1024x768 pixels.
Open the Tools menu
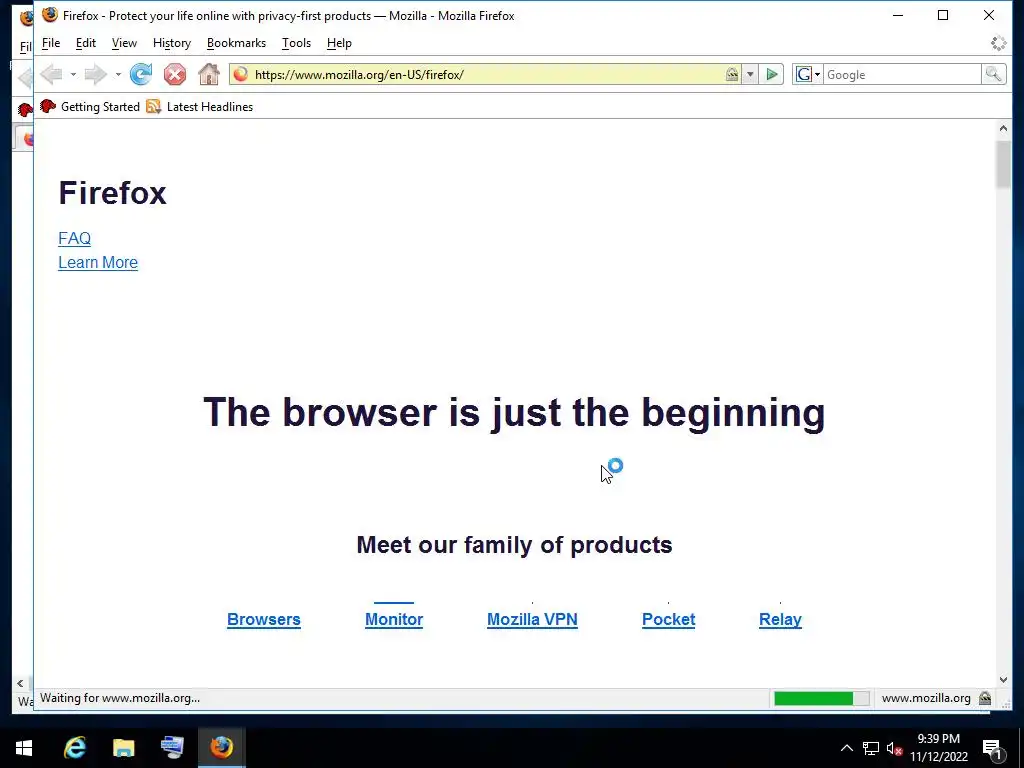(296, 43)
